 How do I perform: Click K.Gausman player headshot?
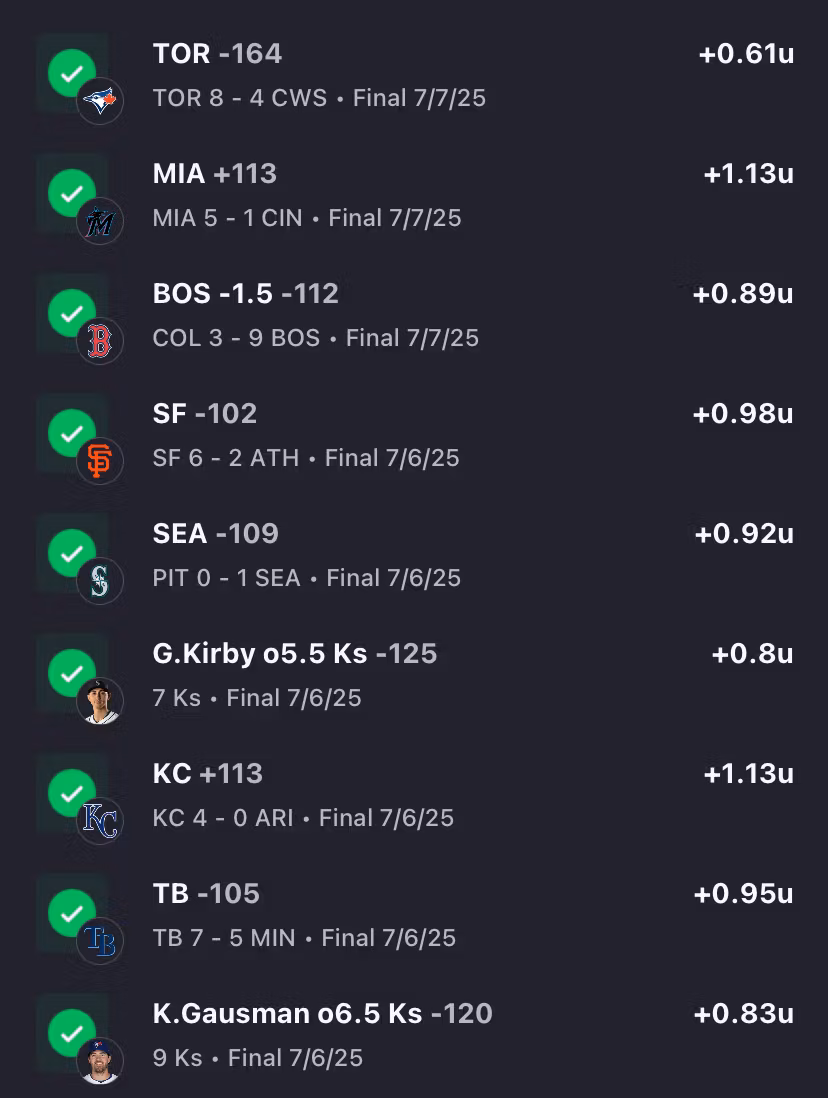pos(100,1061)
